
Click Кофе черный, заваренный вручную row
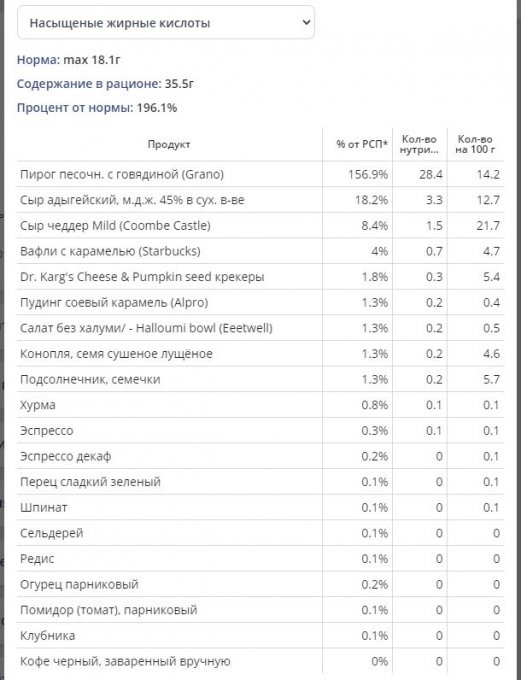tap(260, 661)
